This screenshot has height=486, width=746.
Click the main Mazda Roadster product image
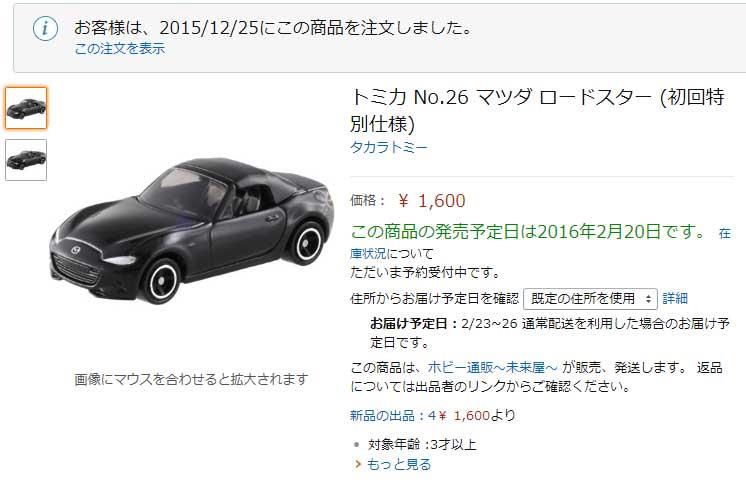[191, 231]
